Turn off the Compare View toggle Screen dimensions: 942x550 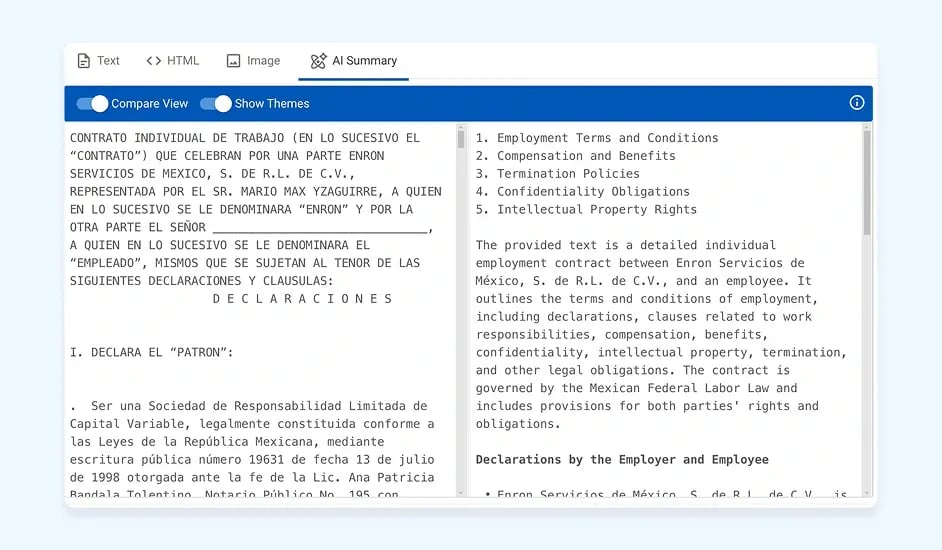[x=92, y=104]
